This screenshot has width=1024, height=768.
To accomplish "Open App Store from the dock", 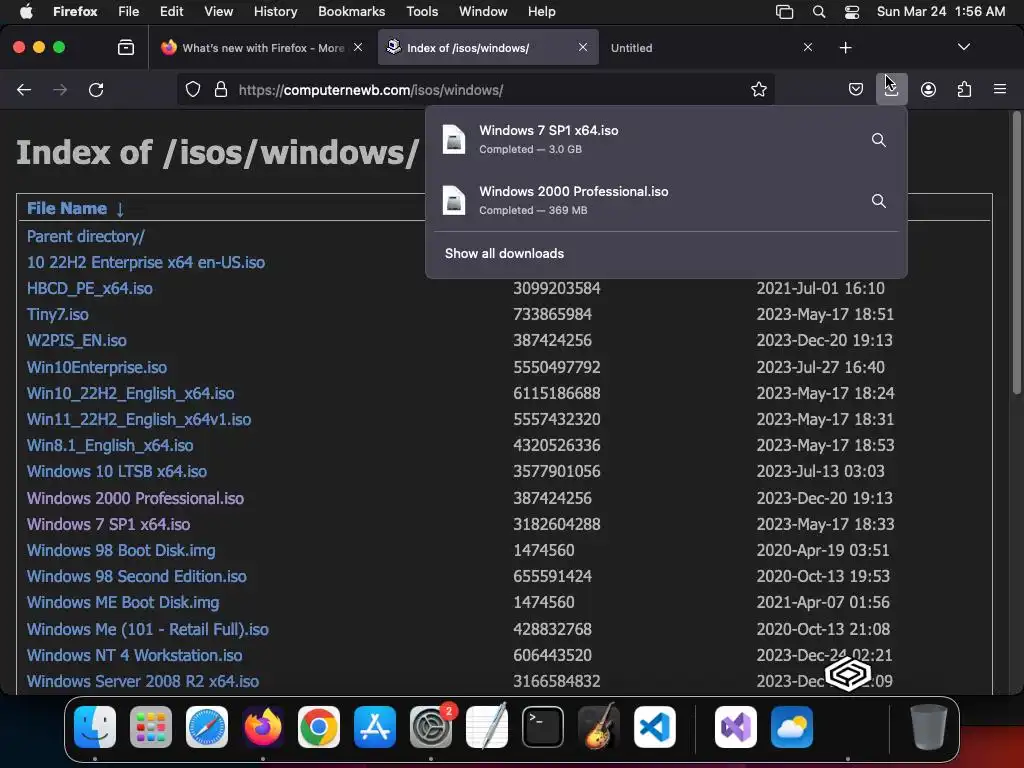I will click(375, 727).
